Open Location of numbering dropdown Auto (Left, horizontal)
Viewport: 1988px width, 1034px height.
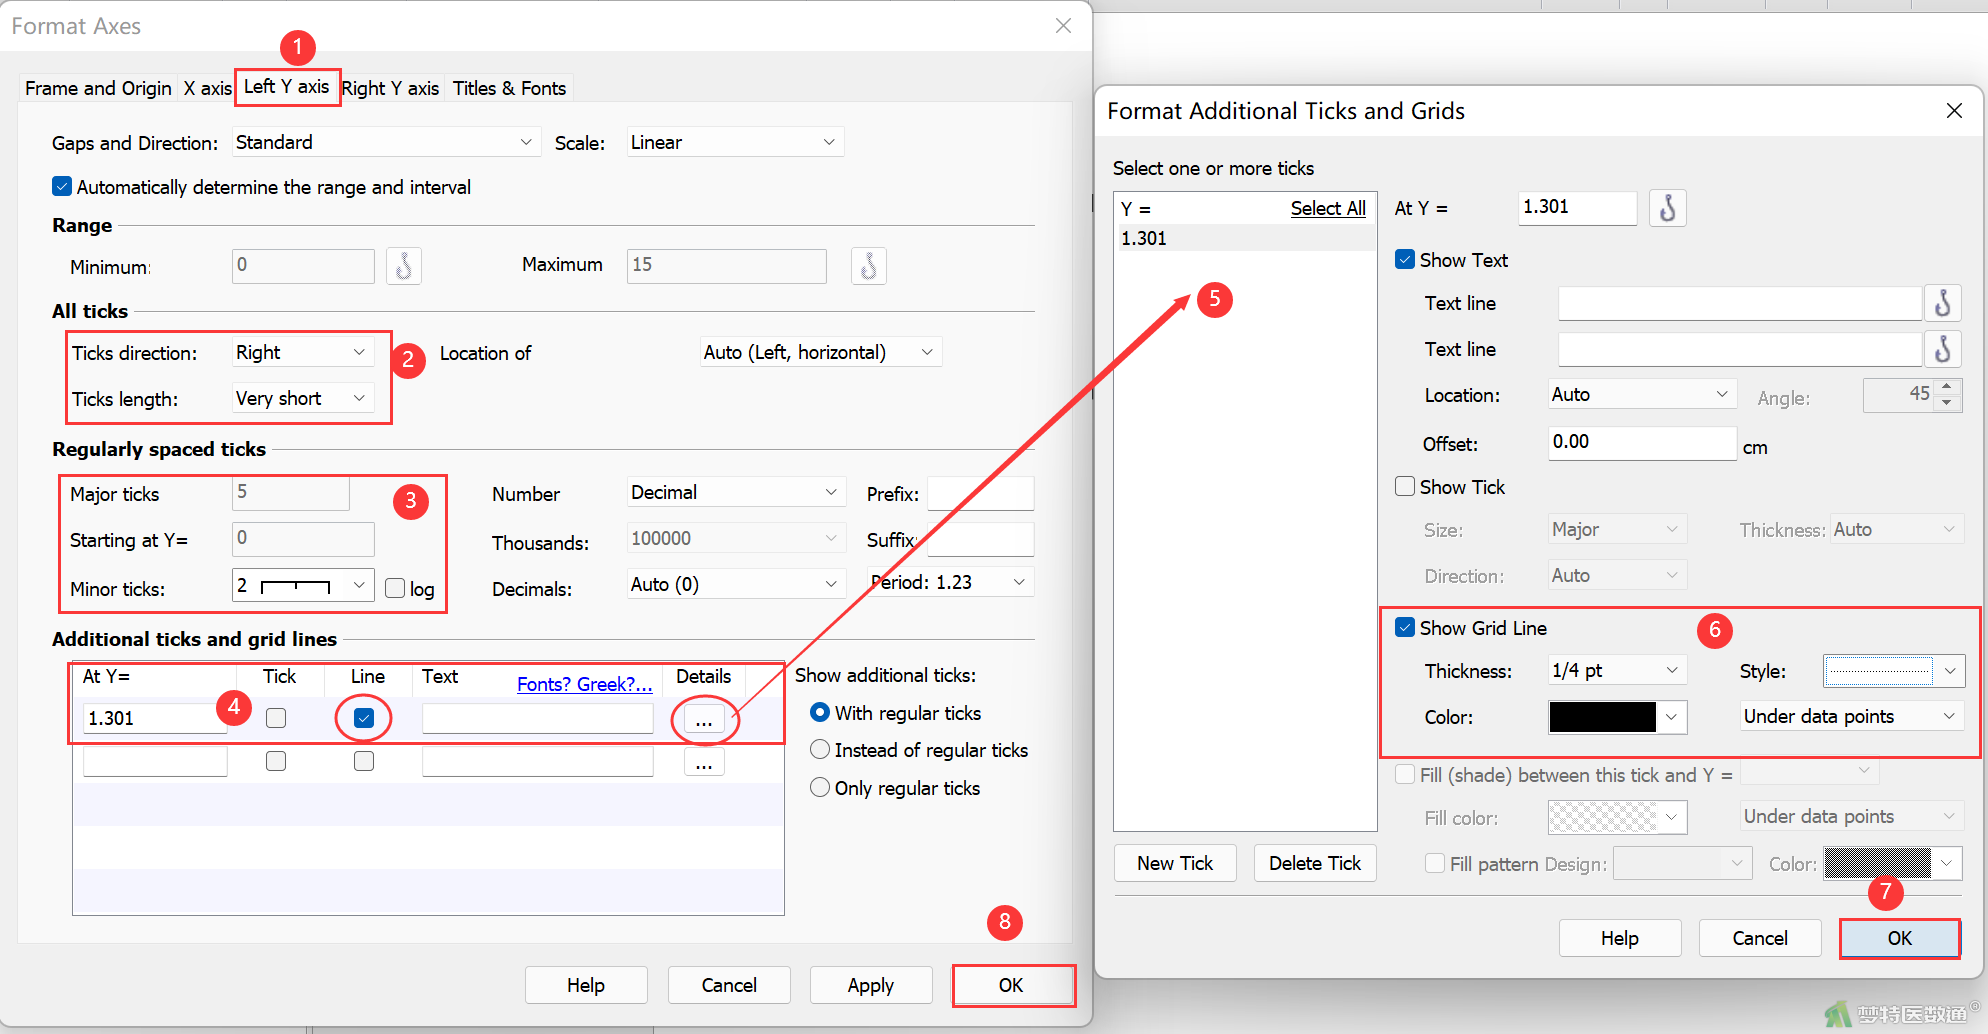(x=820, y=352)
